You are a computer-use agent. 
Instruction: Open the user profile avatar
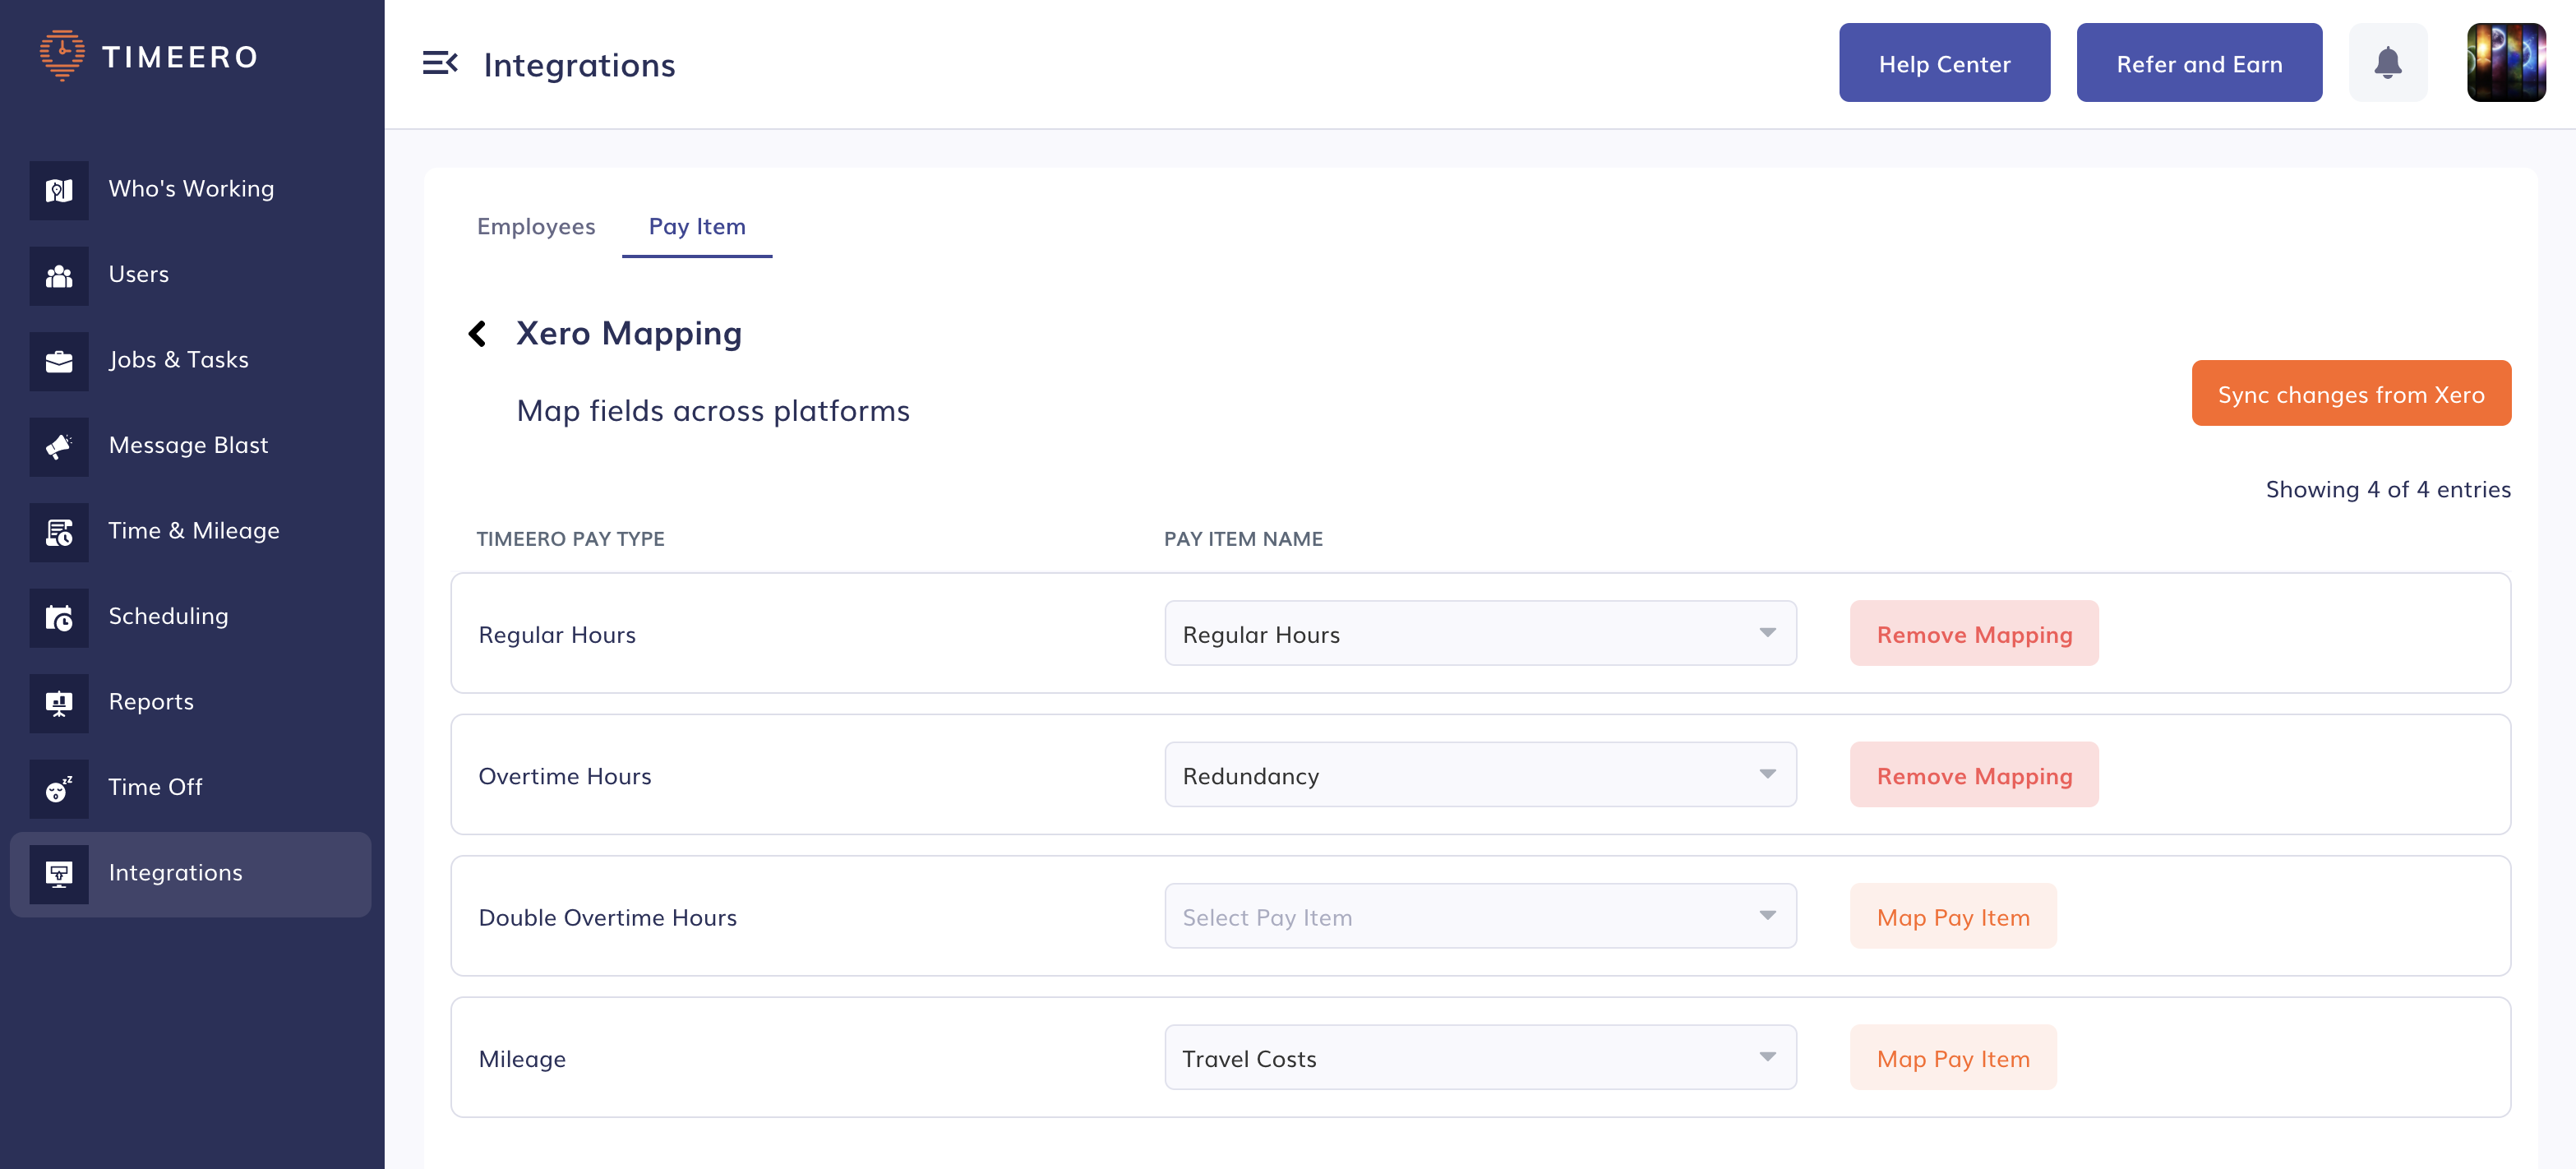[2506, 63]
